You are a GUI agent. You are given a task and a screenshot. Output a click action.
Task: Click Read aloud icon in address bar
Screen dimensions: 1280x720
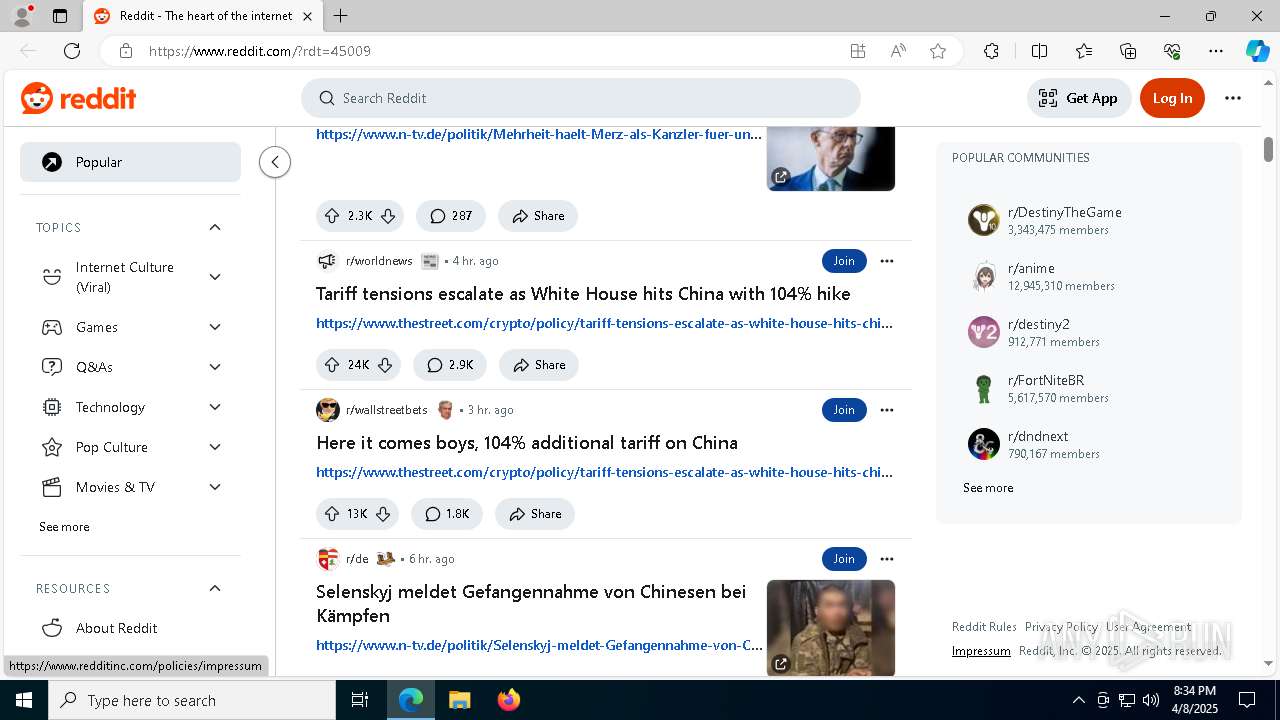click(898, 51)
